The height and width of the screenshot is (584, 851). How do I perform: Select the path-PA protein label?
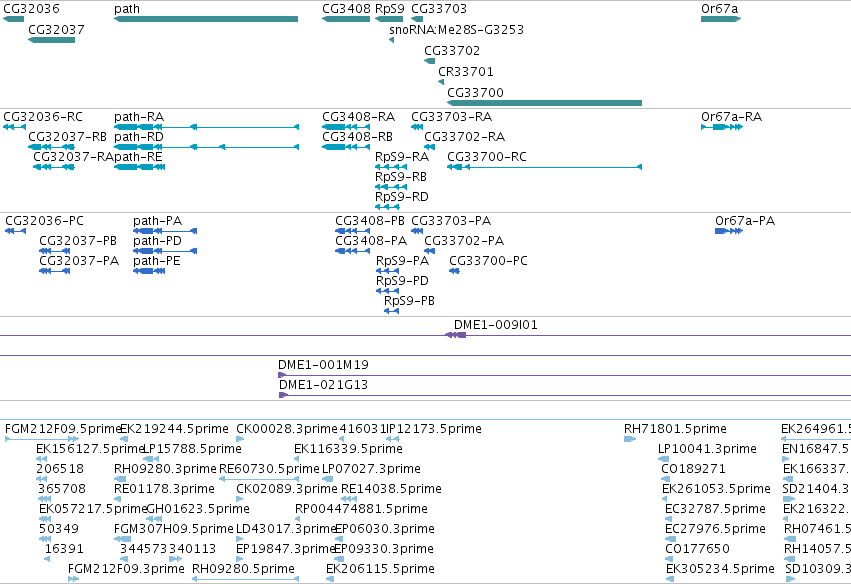point(157,221)
